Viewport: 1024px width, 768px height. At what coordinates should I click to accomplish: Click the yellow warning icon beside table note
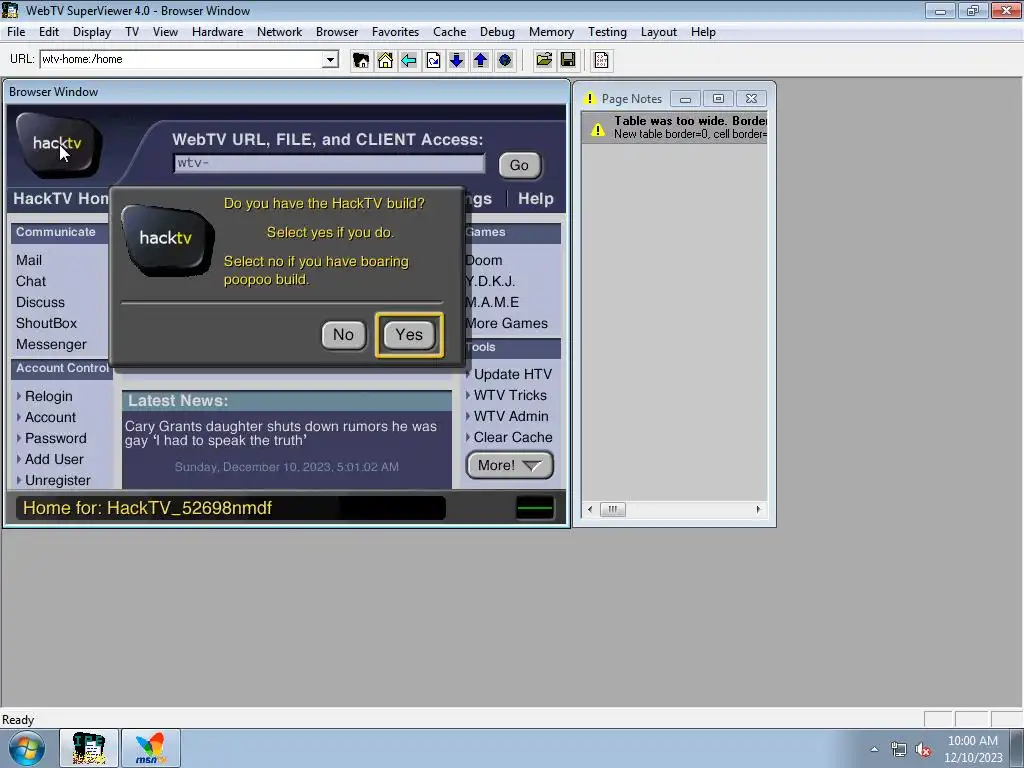[598, 129]
